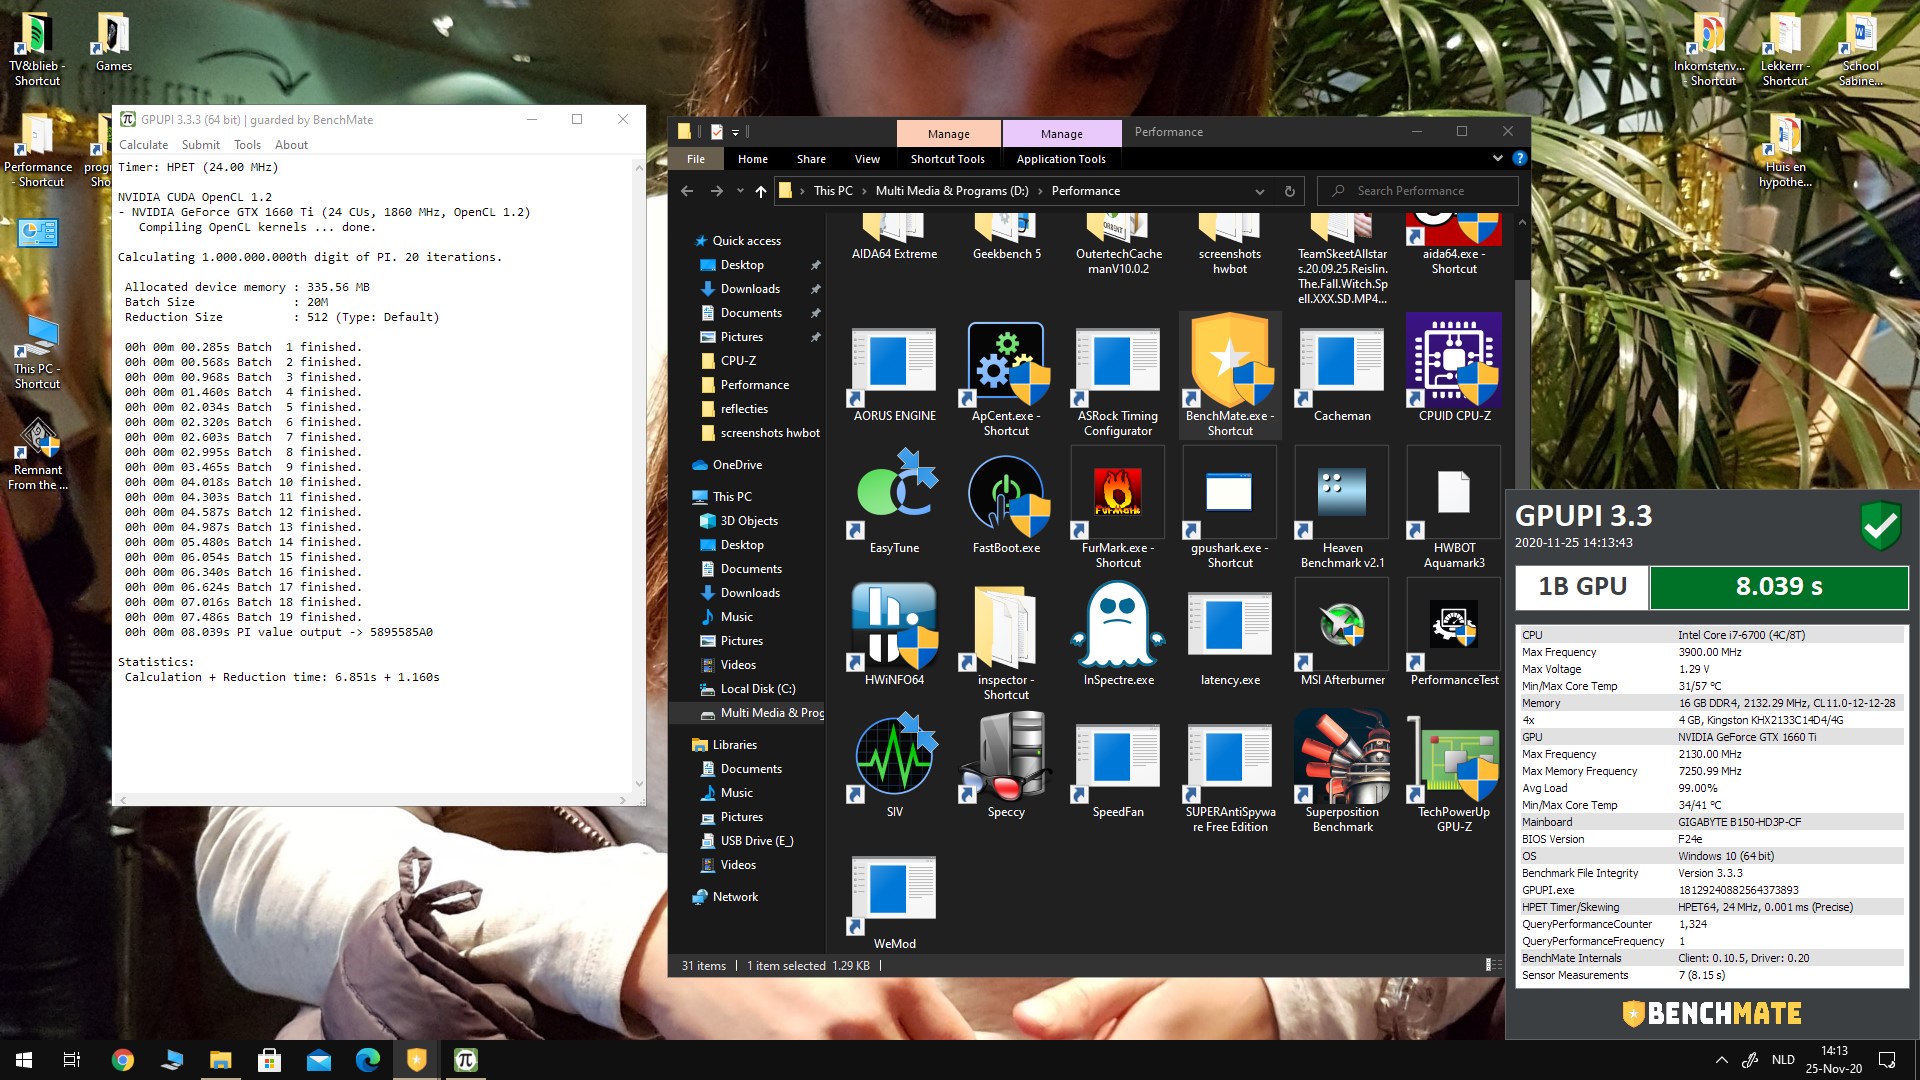Open the InSpectre.exe ghost icon
This screenshot has height=1080, width=1920.
click(1118, 627)
